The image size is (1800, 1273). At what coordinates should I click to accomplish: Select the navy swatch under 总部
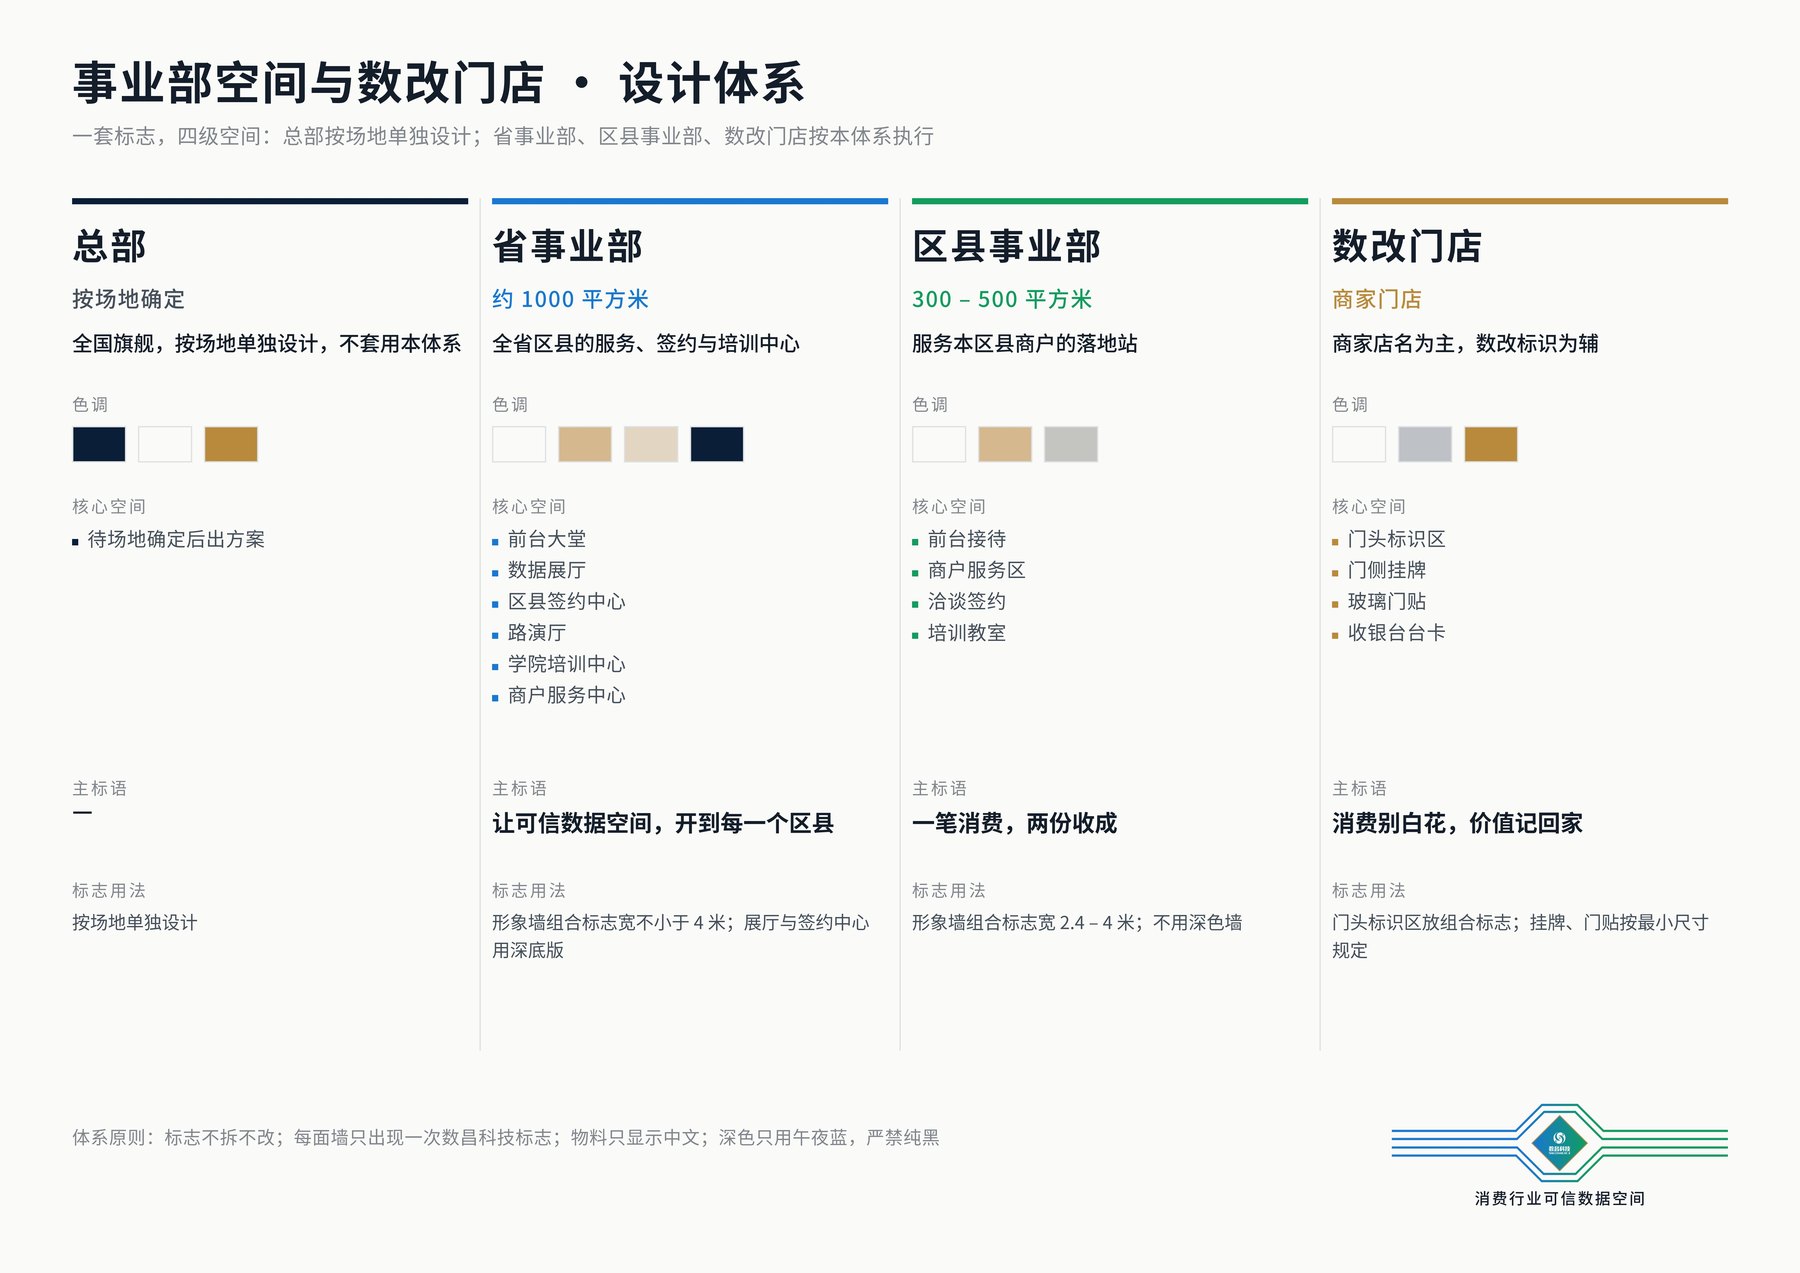[99, 444]
